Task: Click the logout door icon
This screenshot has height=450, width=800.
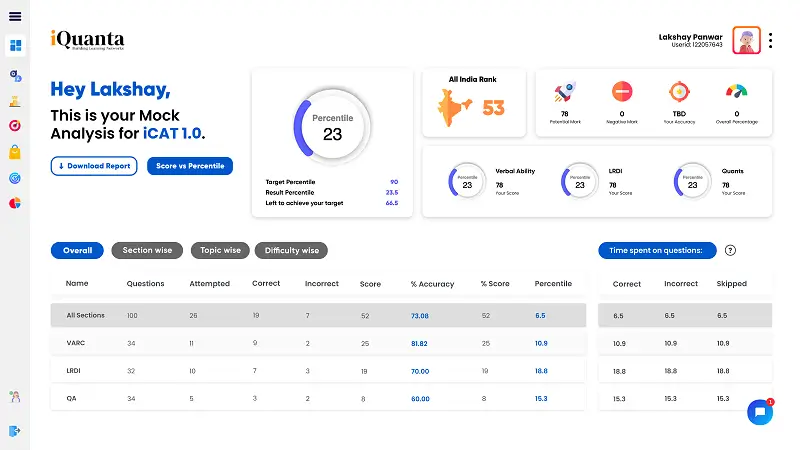Action: click(14, 431)
